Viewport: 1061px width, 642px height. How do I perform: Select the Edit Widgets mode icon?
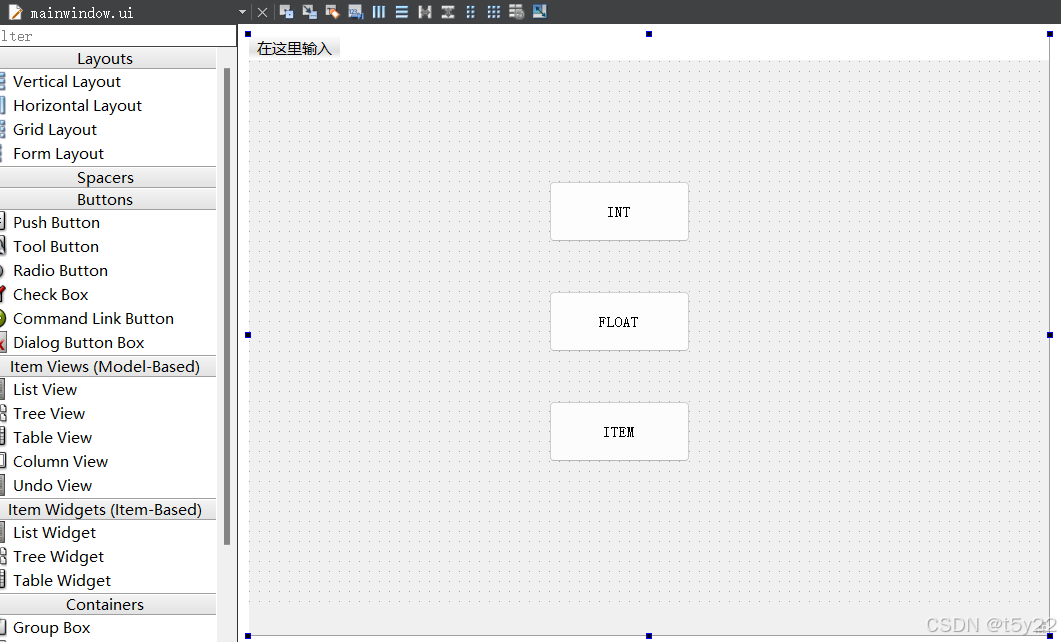tap(286, 12)
